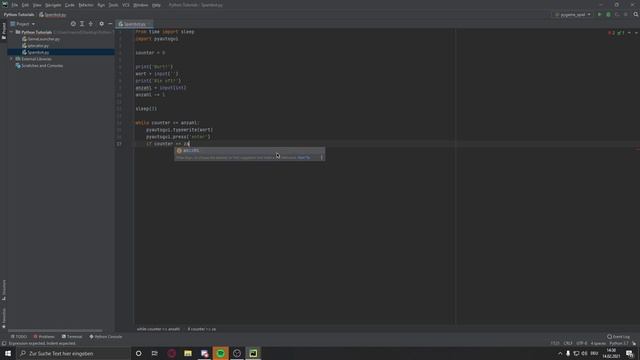Click the line separator CRLF status widget
This screenshot has width=640, height=360.
click(568, 343)
